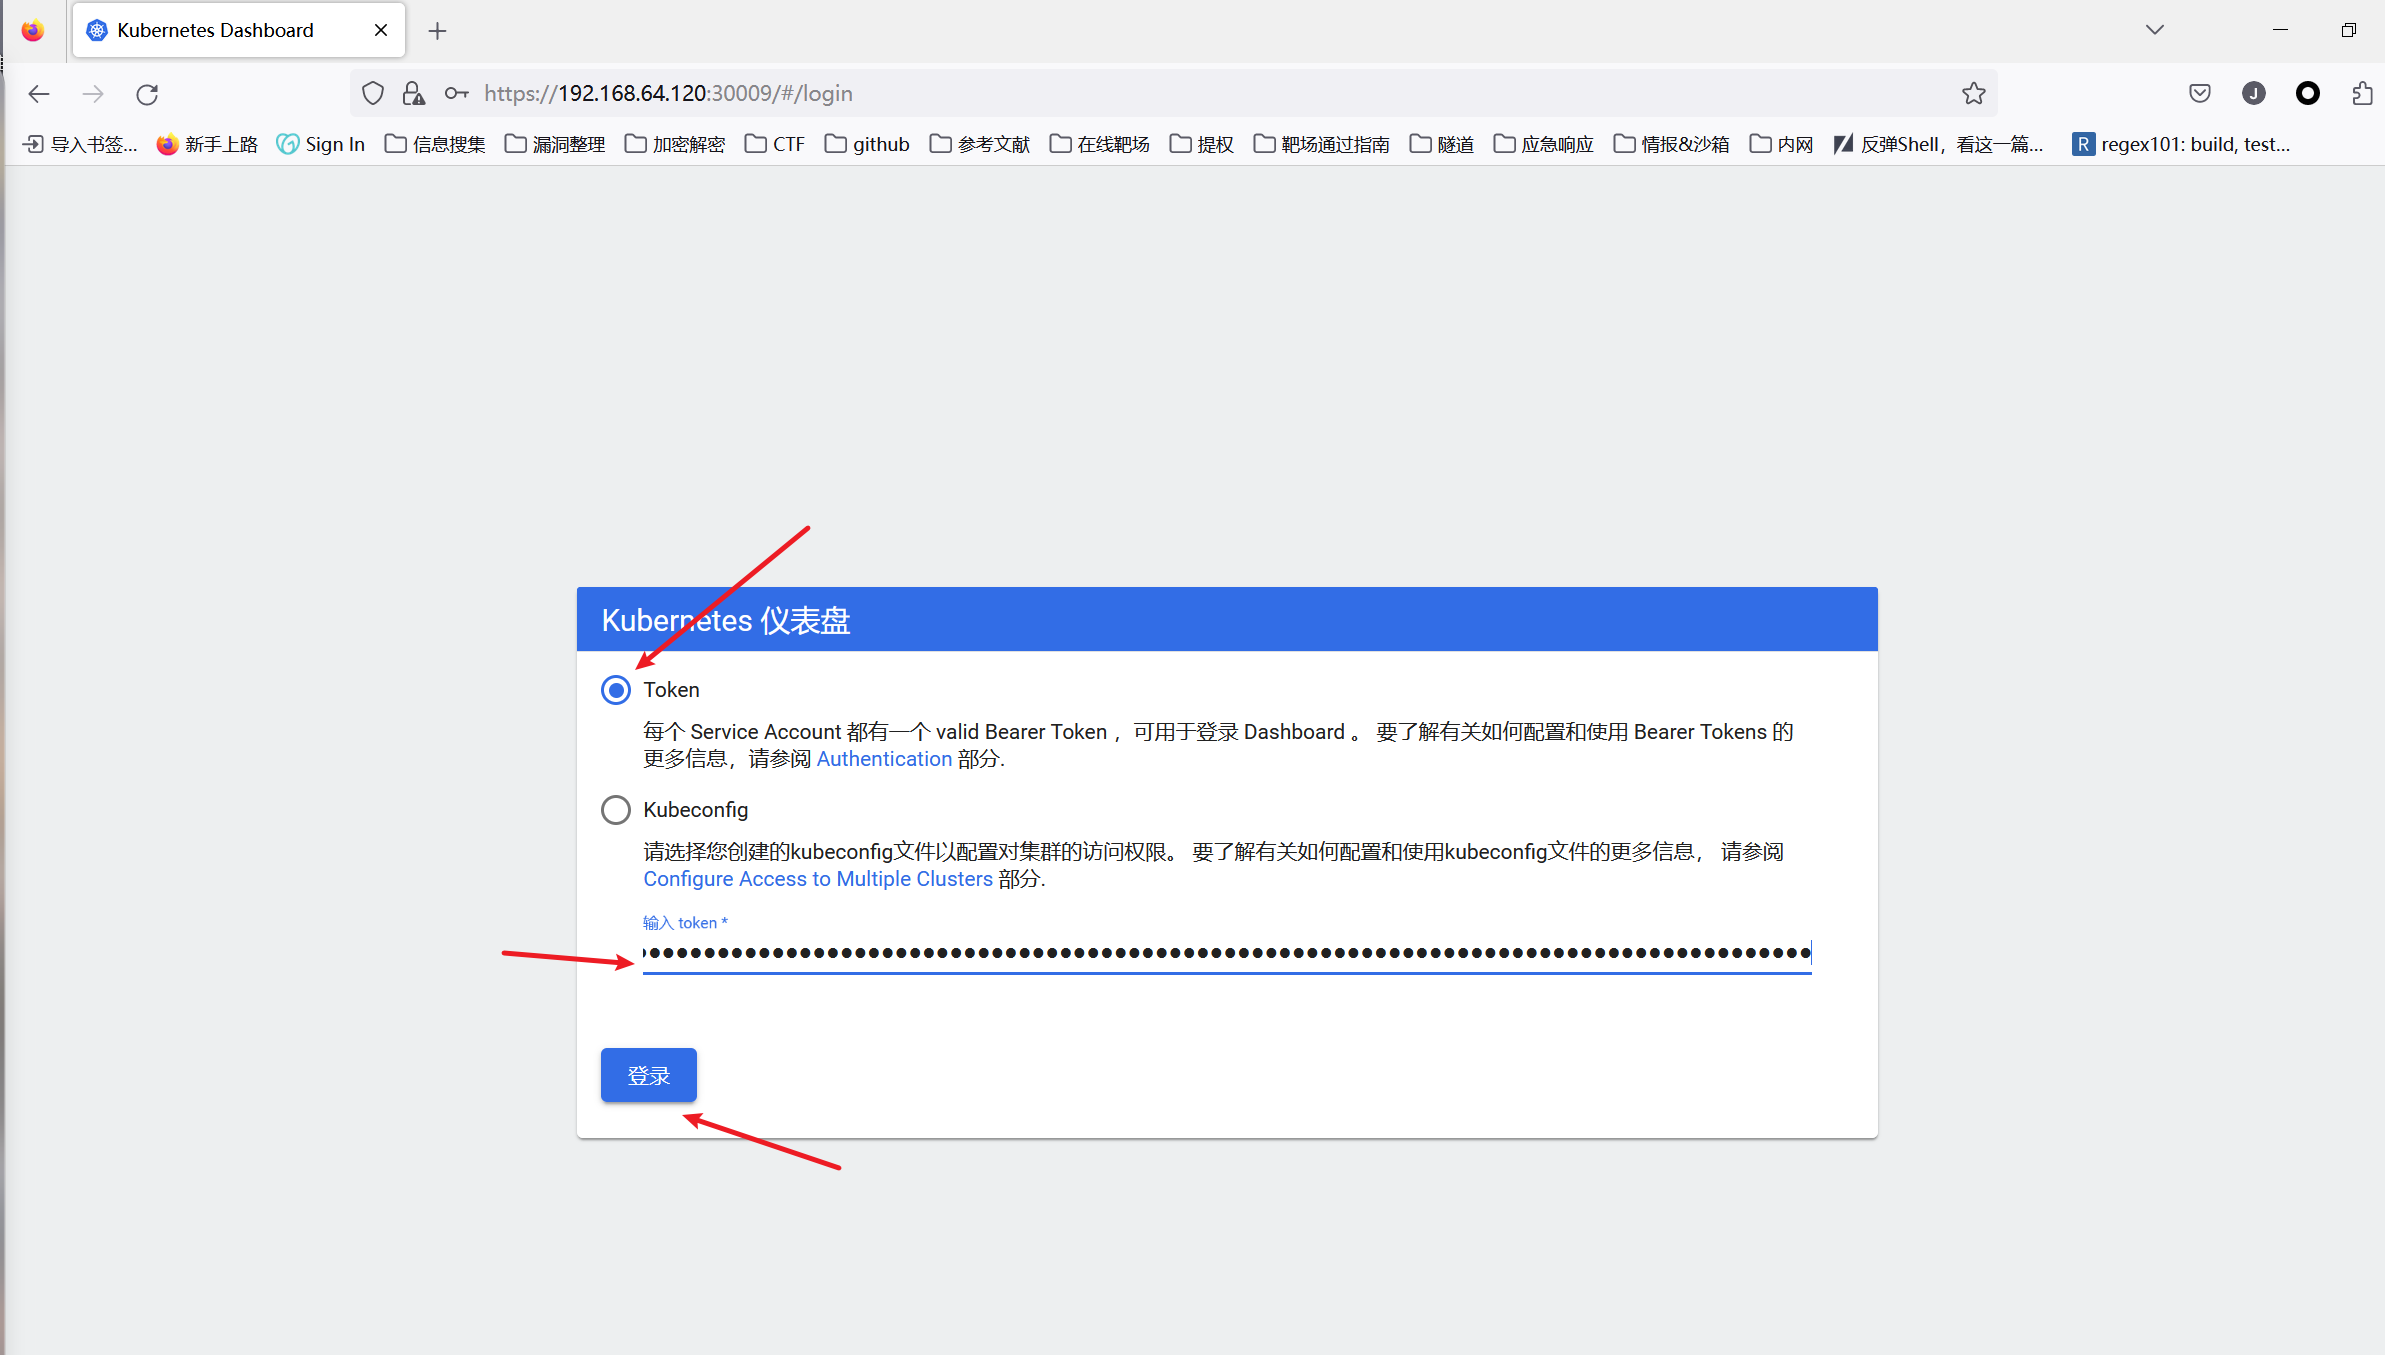Expand the list all tabs chevron
The width and height of the screenshot is (2385, 1355).
tap(2154, 30)
